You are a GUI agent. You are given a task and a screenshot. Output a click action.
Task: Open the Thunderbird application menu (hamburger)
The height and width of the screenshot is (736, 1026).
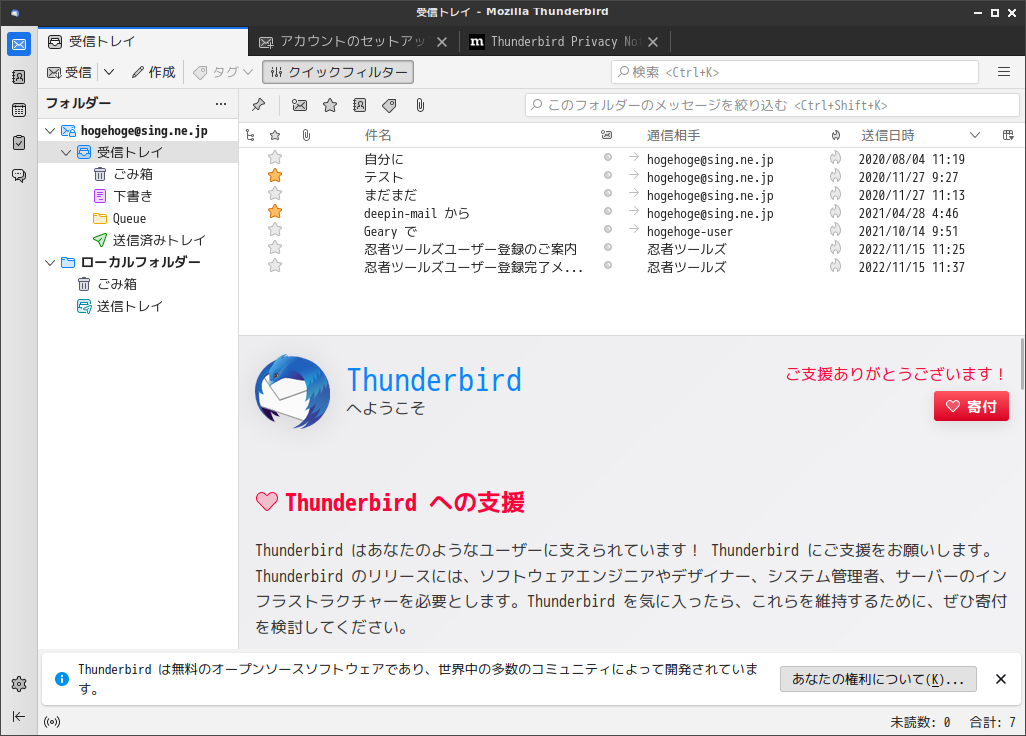pyautogui.click(x=1004, y=72)
